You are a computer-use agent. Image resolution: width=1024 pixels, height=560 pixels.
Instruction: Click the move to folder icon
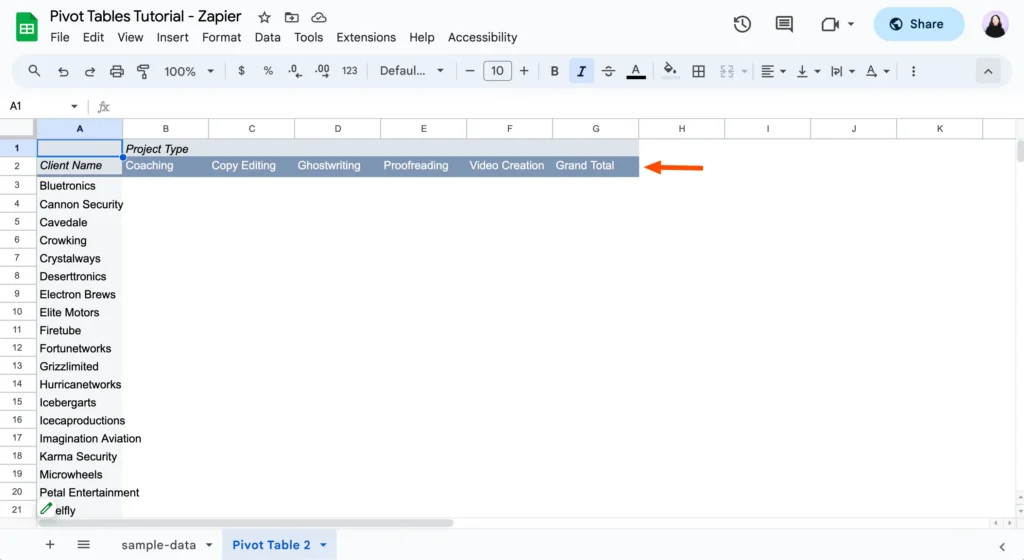291,18
